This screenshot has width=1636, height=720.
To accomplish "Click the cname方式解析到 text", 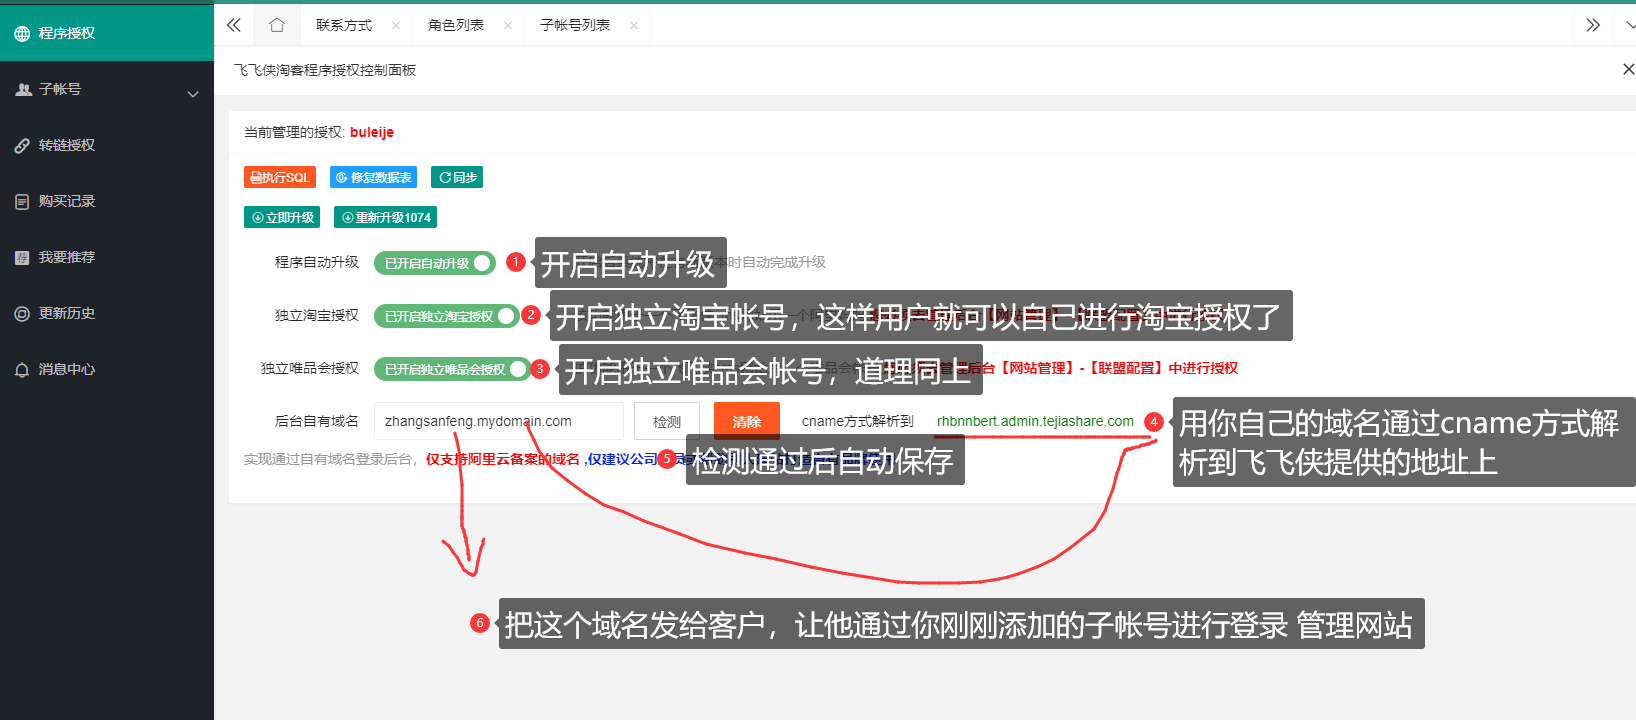I will (x=858, y=421).
